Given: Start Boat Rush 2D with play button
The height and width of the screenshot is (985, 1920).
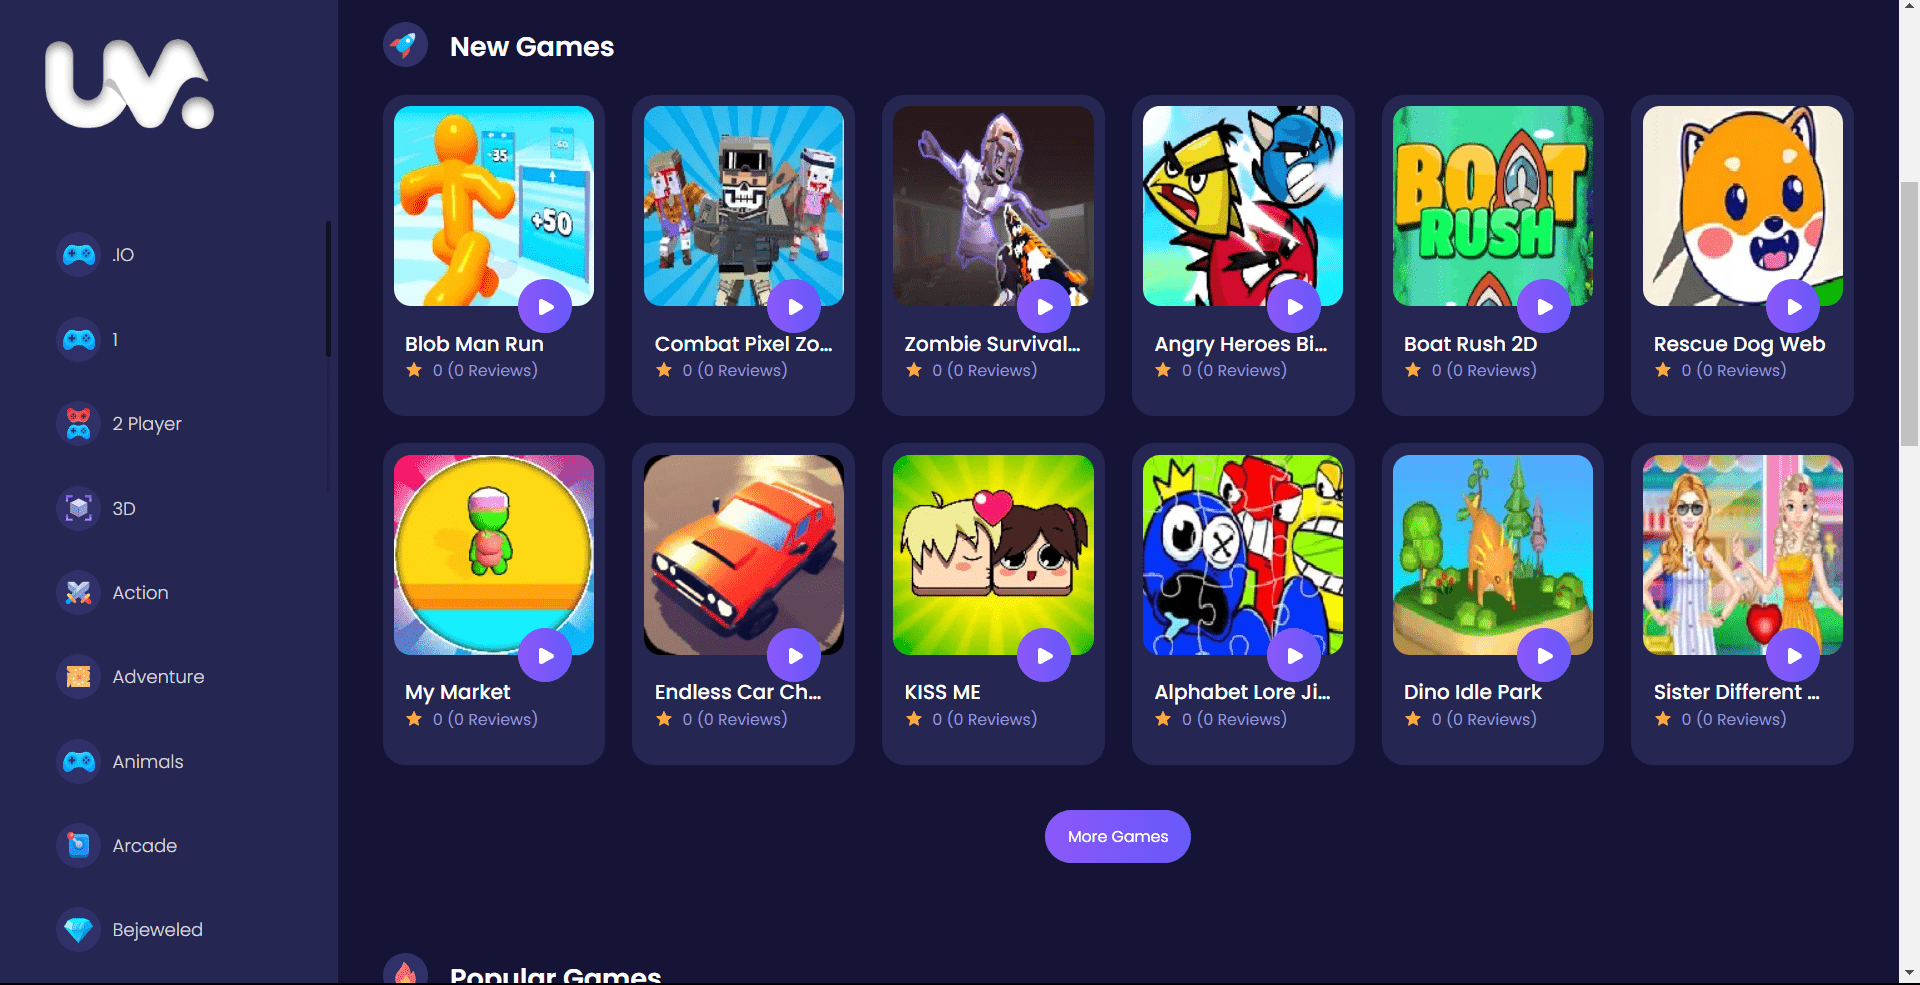Looking at the screenshot, I should point(1544,307).
